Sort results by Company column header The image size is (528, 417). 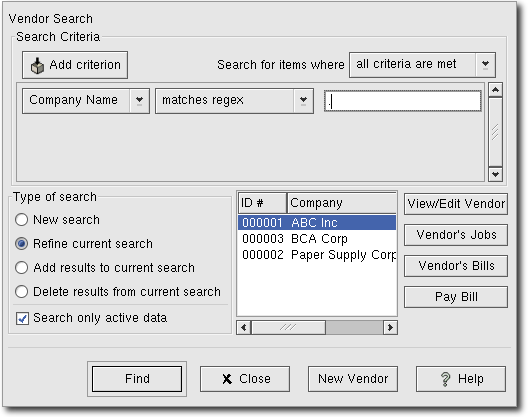click(341, 203)
